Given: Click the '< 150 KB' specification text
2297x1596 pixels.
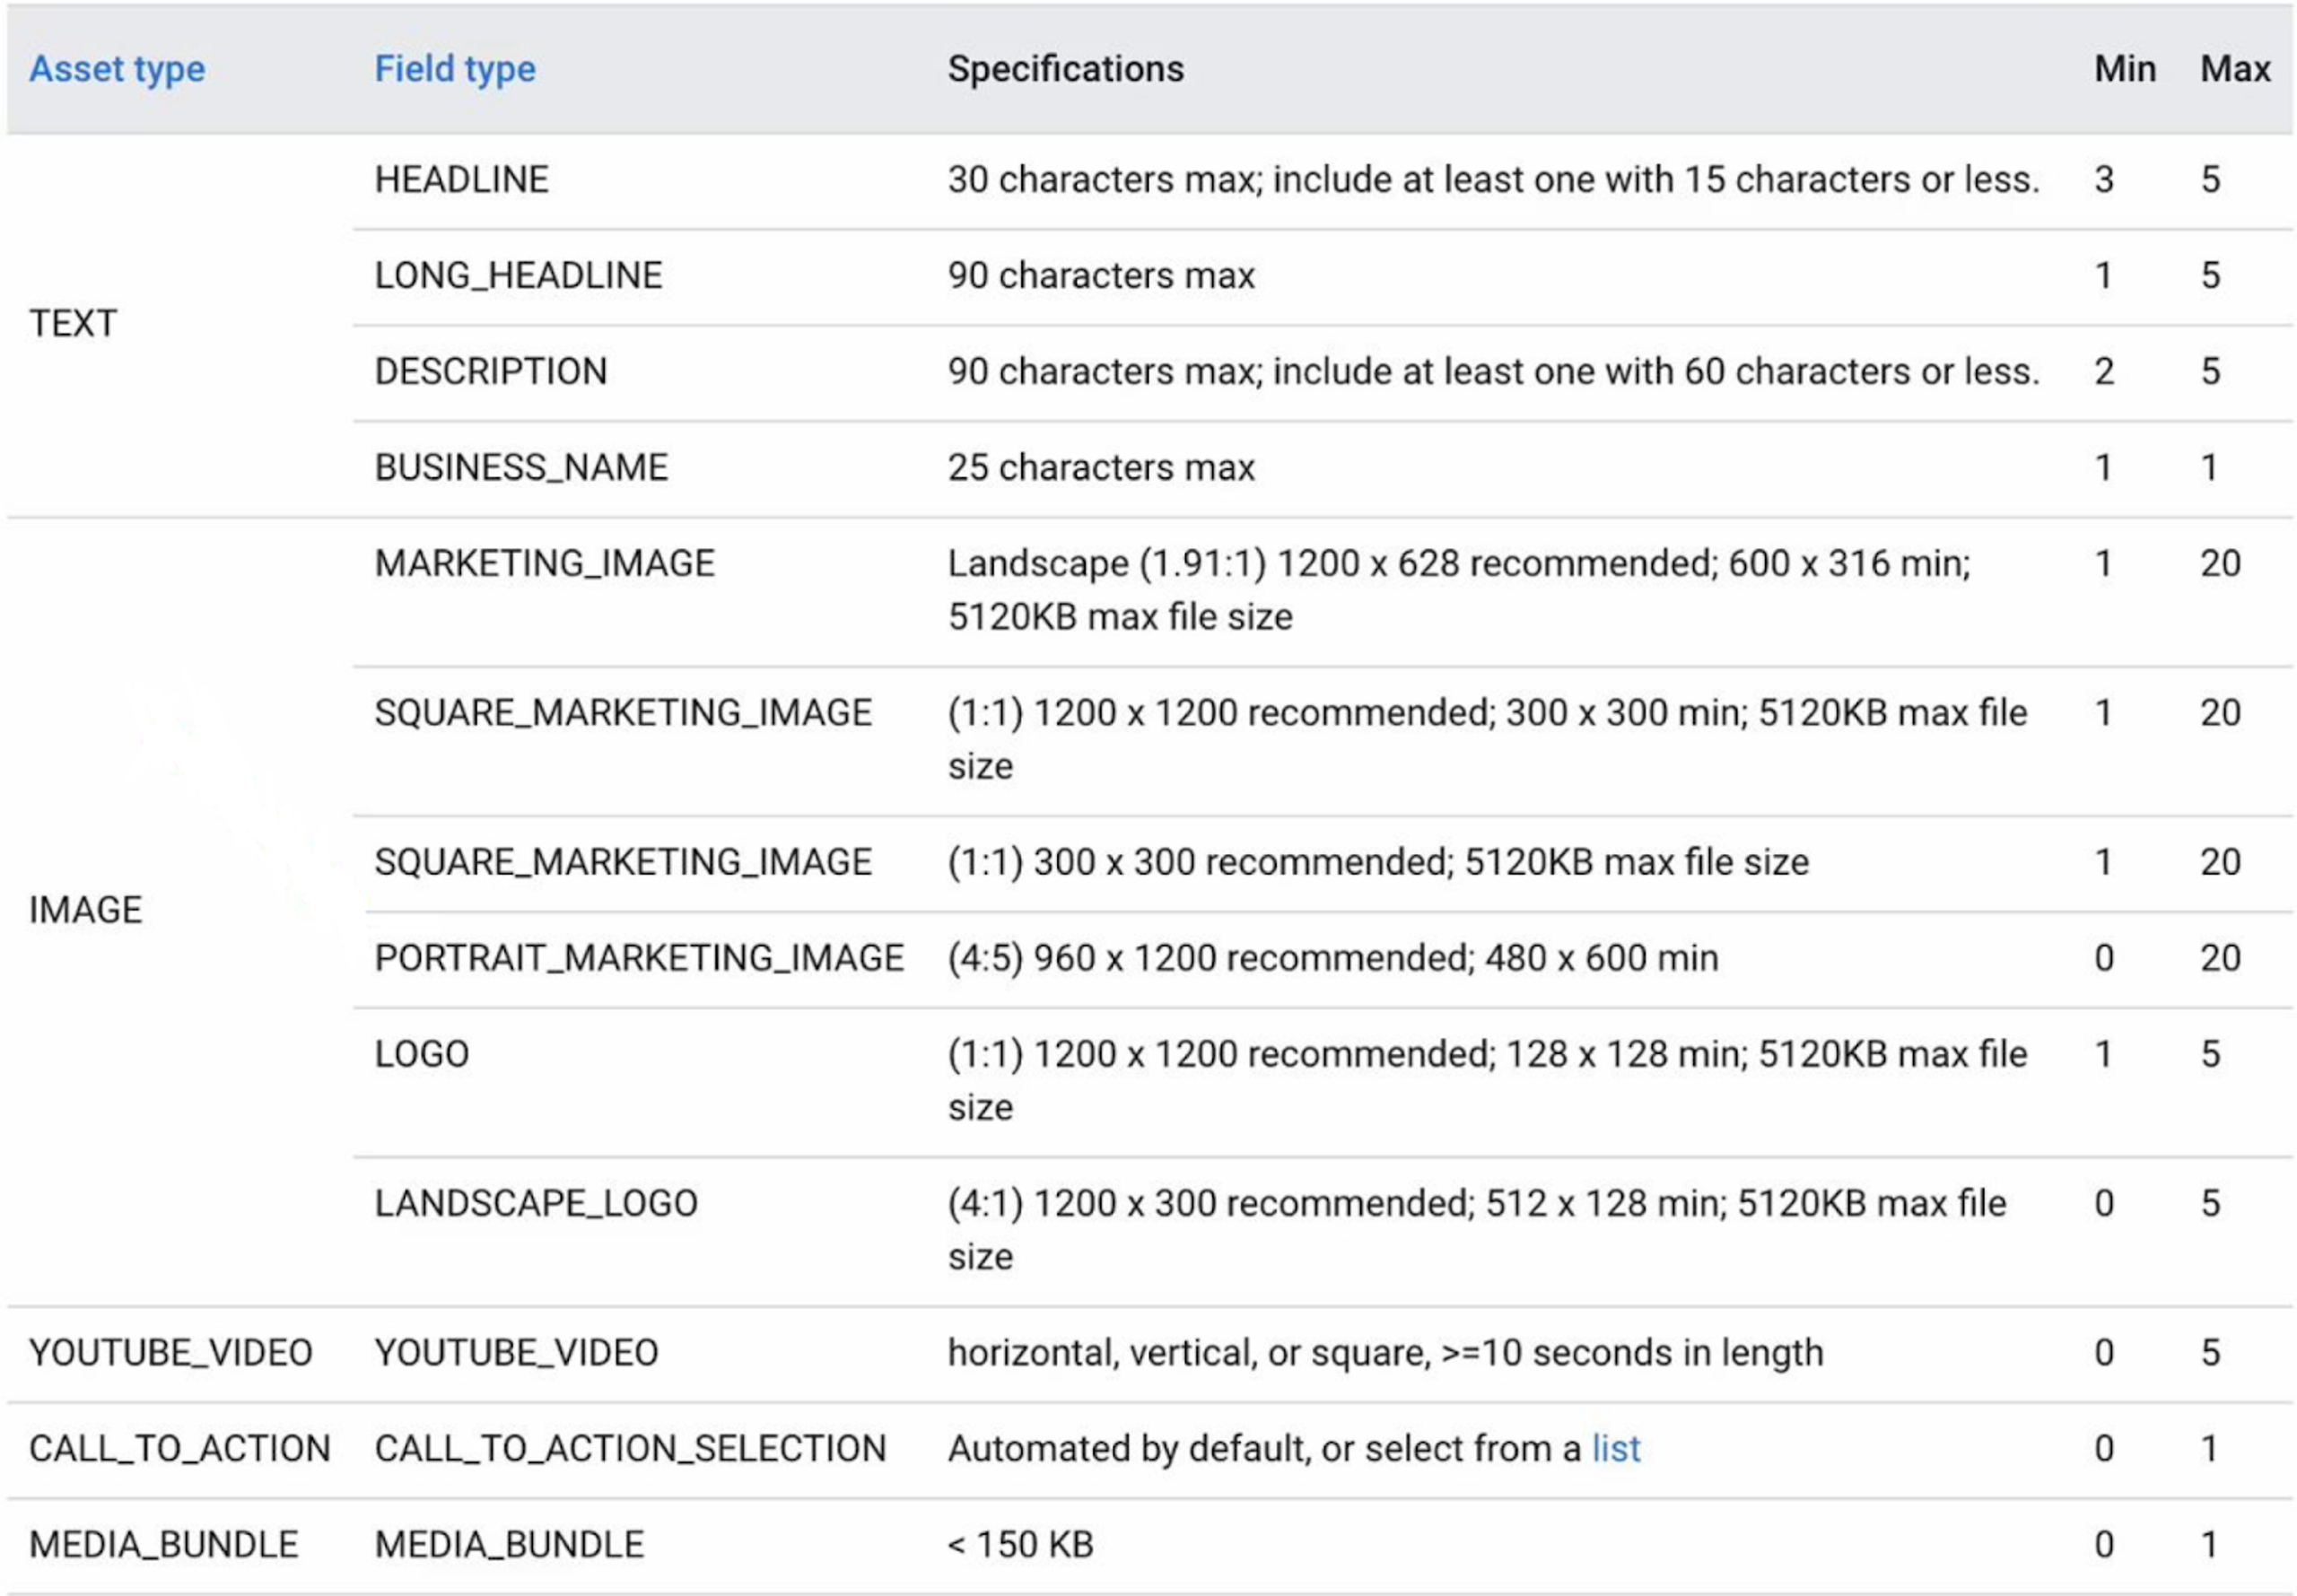Looking at the screenshot, I should coord(1020,1545).
